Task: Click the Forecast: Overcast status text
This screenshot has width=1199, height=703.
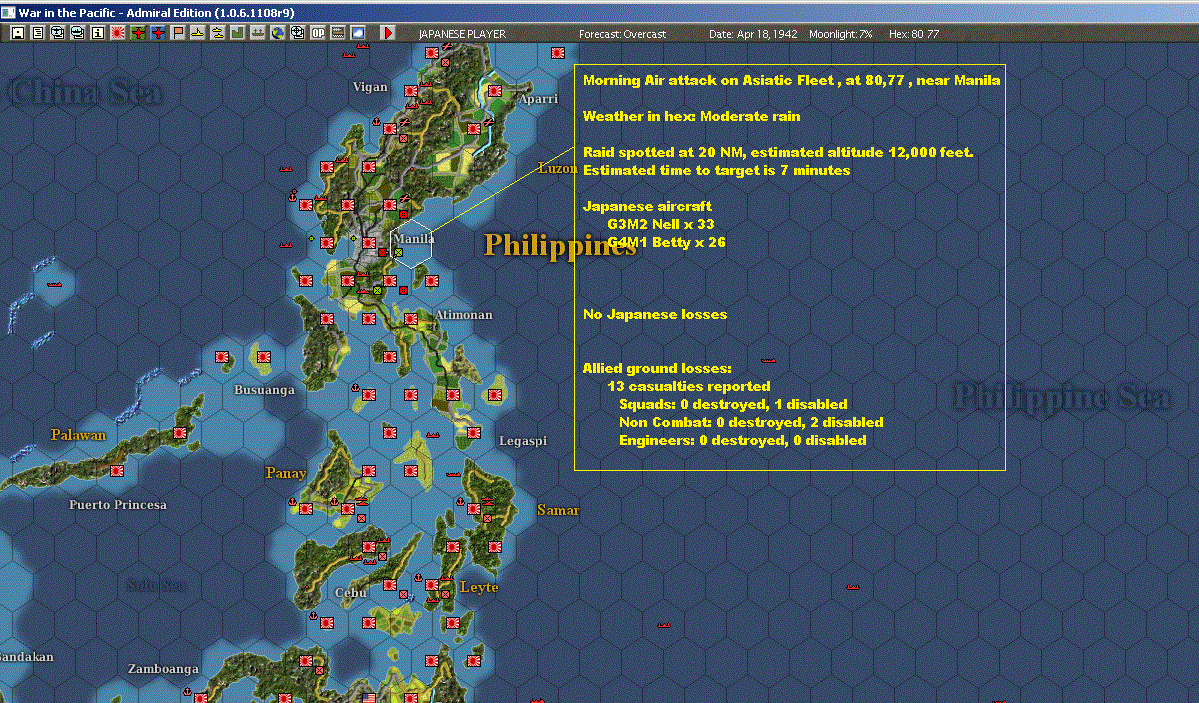Action: [622, 34]
